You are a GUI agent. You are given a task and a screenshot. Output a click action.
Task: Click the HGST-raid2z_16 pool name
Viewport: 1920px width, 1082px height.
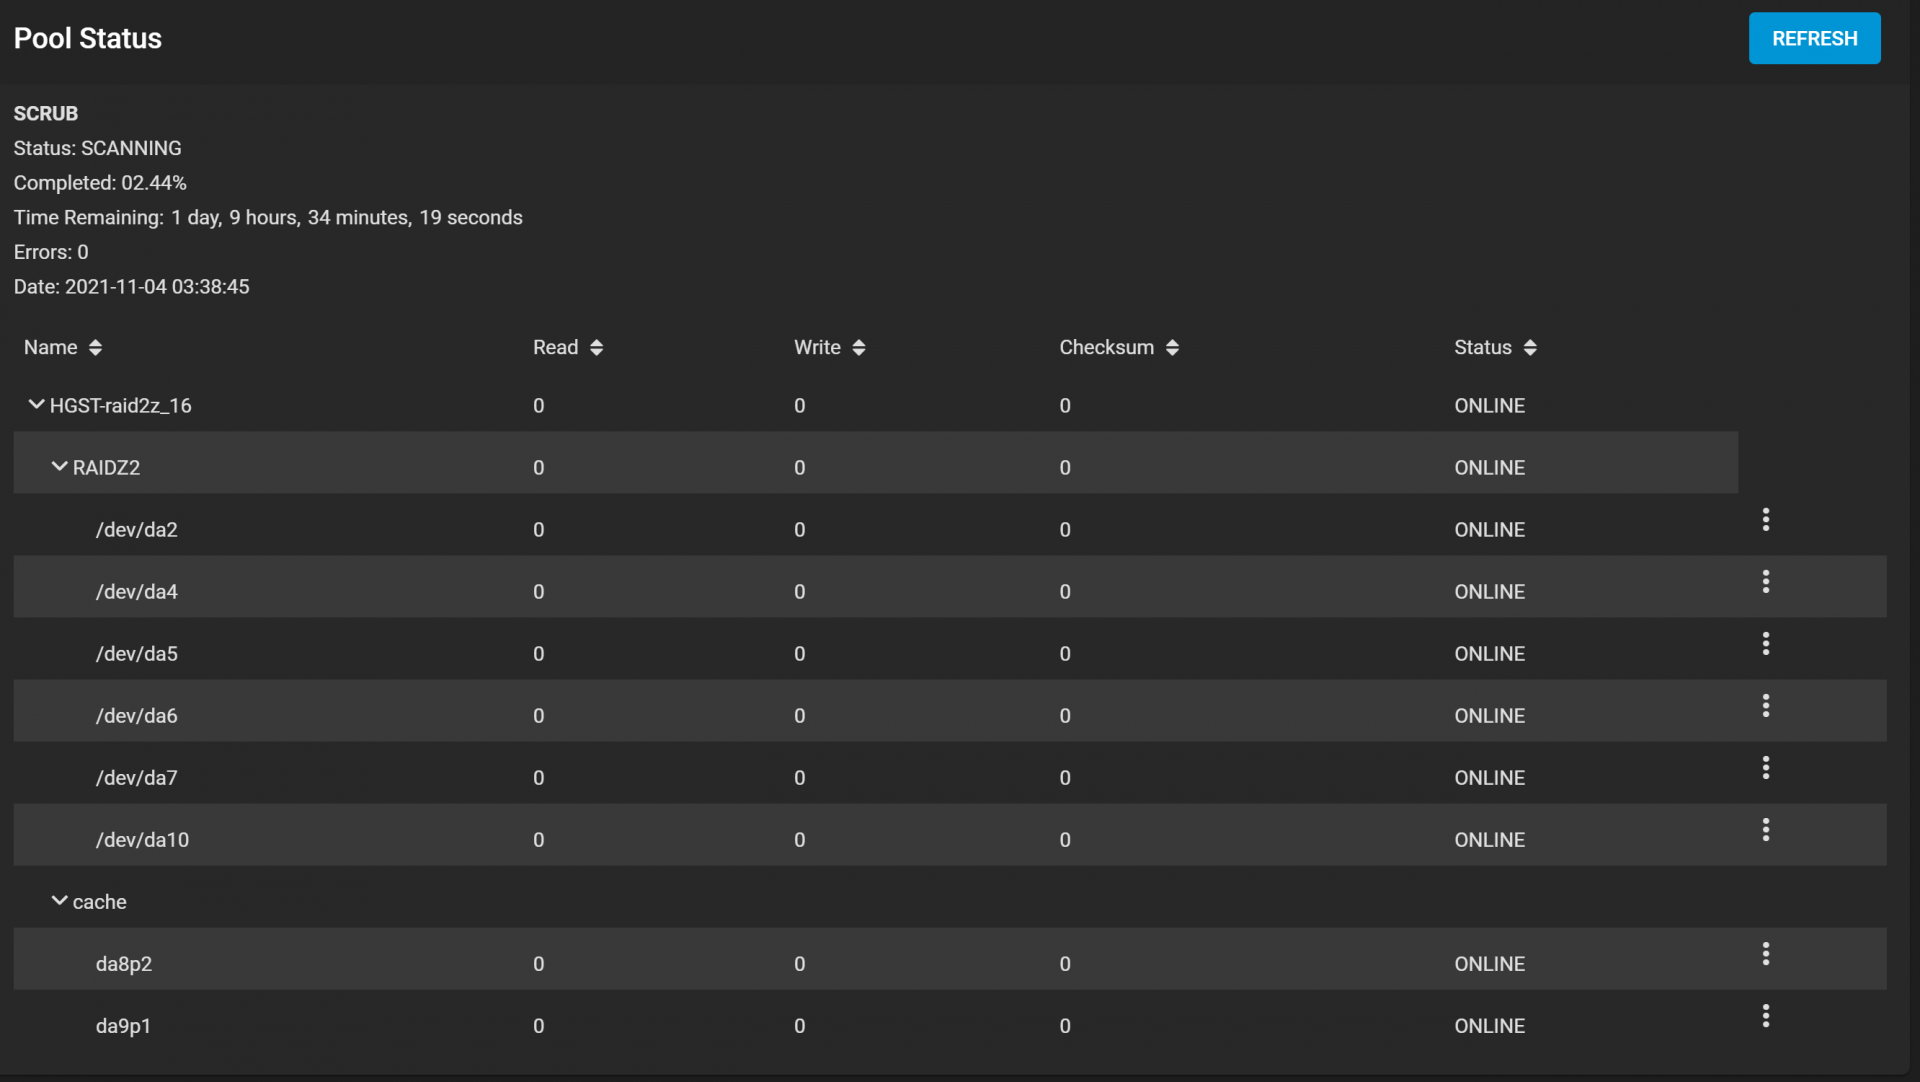(x=120, y=406)
